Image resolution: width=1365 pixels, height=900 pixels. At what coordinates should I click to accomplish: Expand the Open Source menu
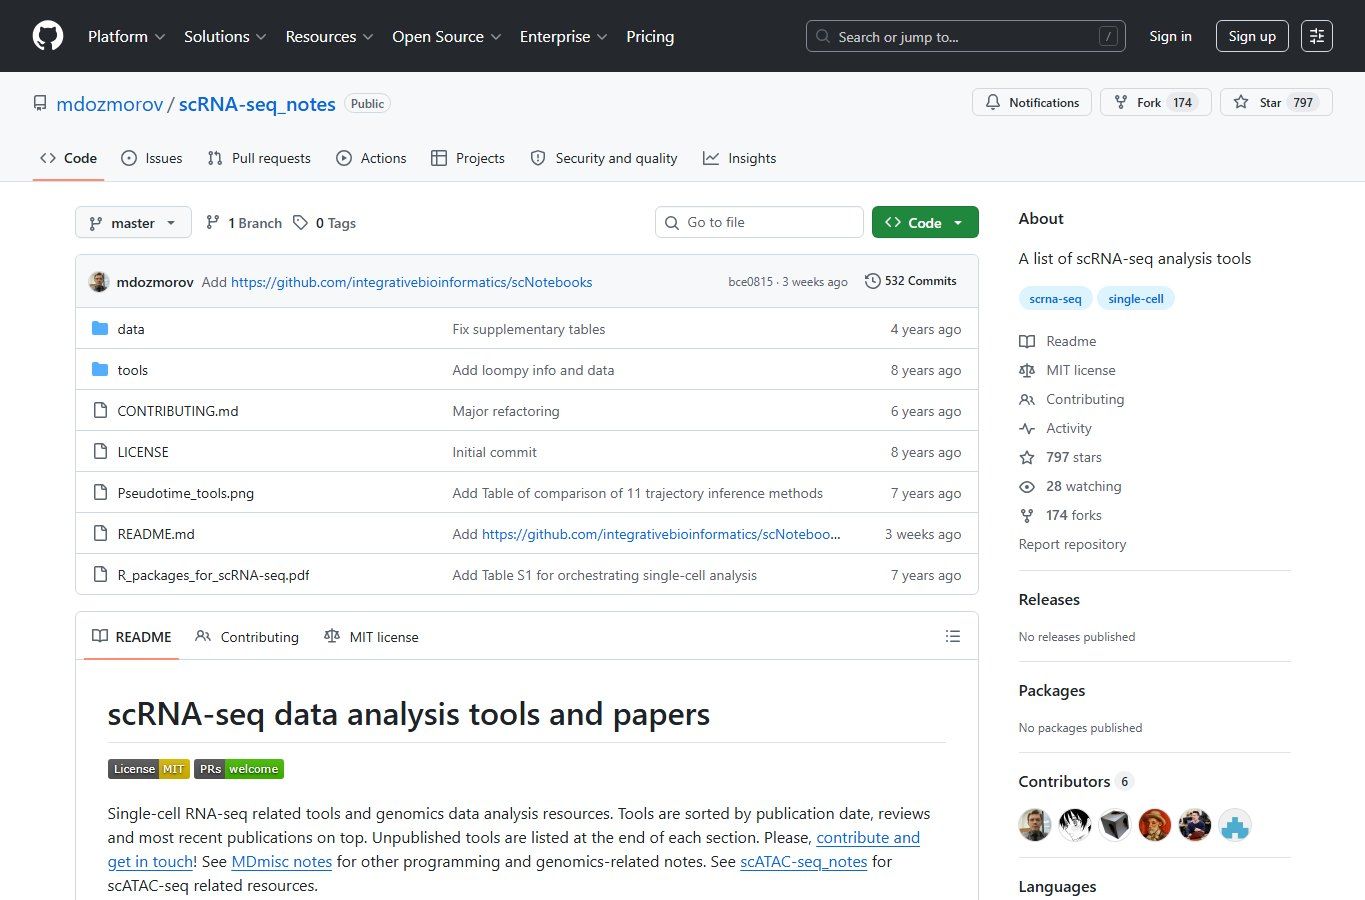pyautogui.click(x=447, y=36)
